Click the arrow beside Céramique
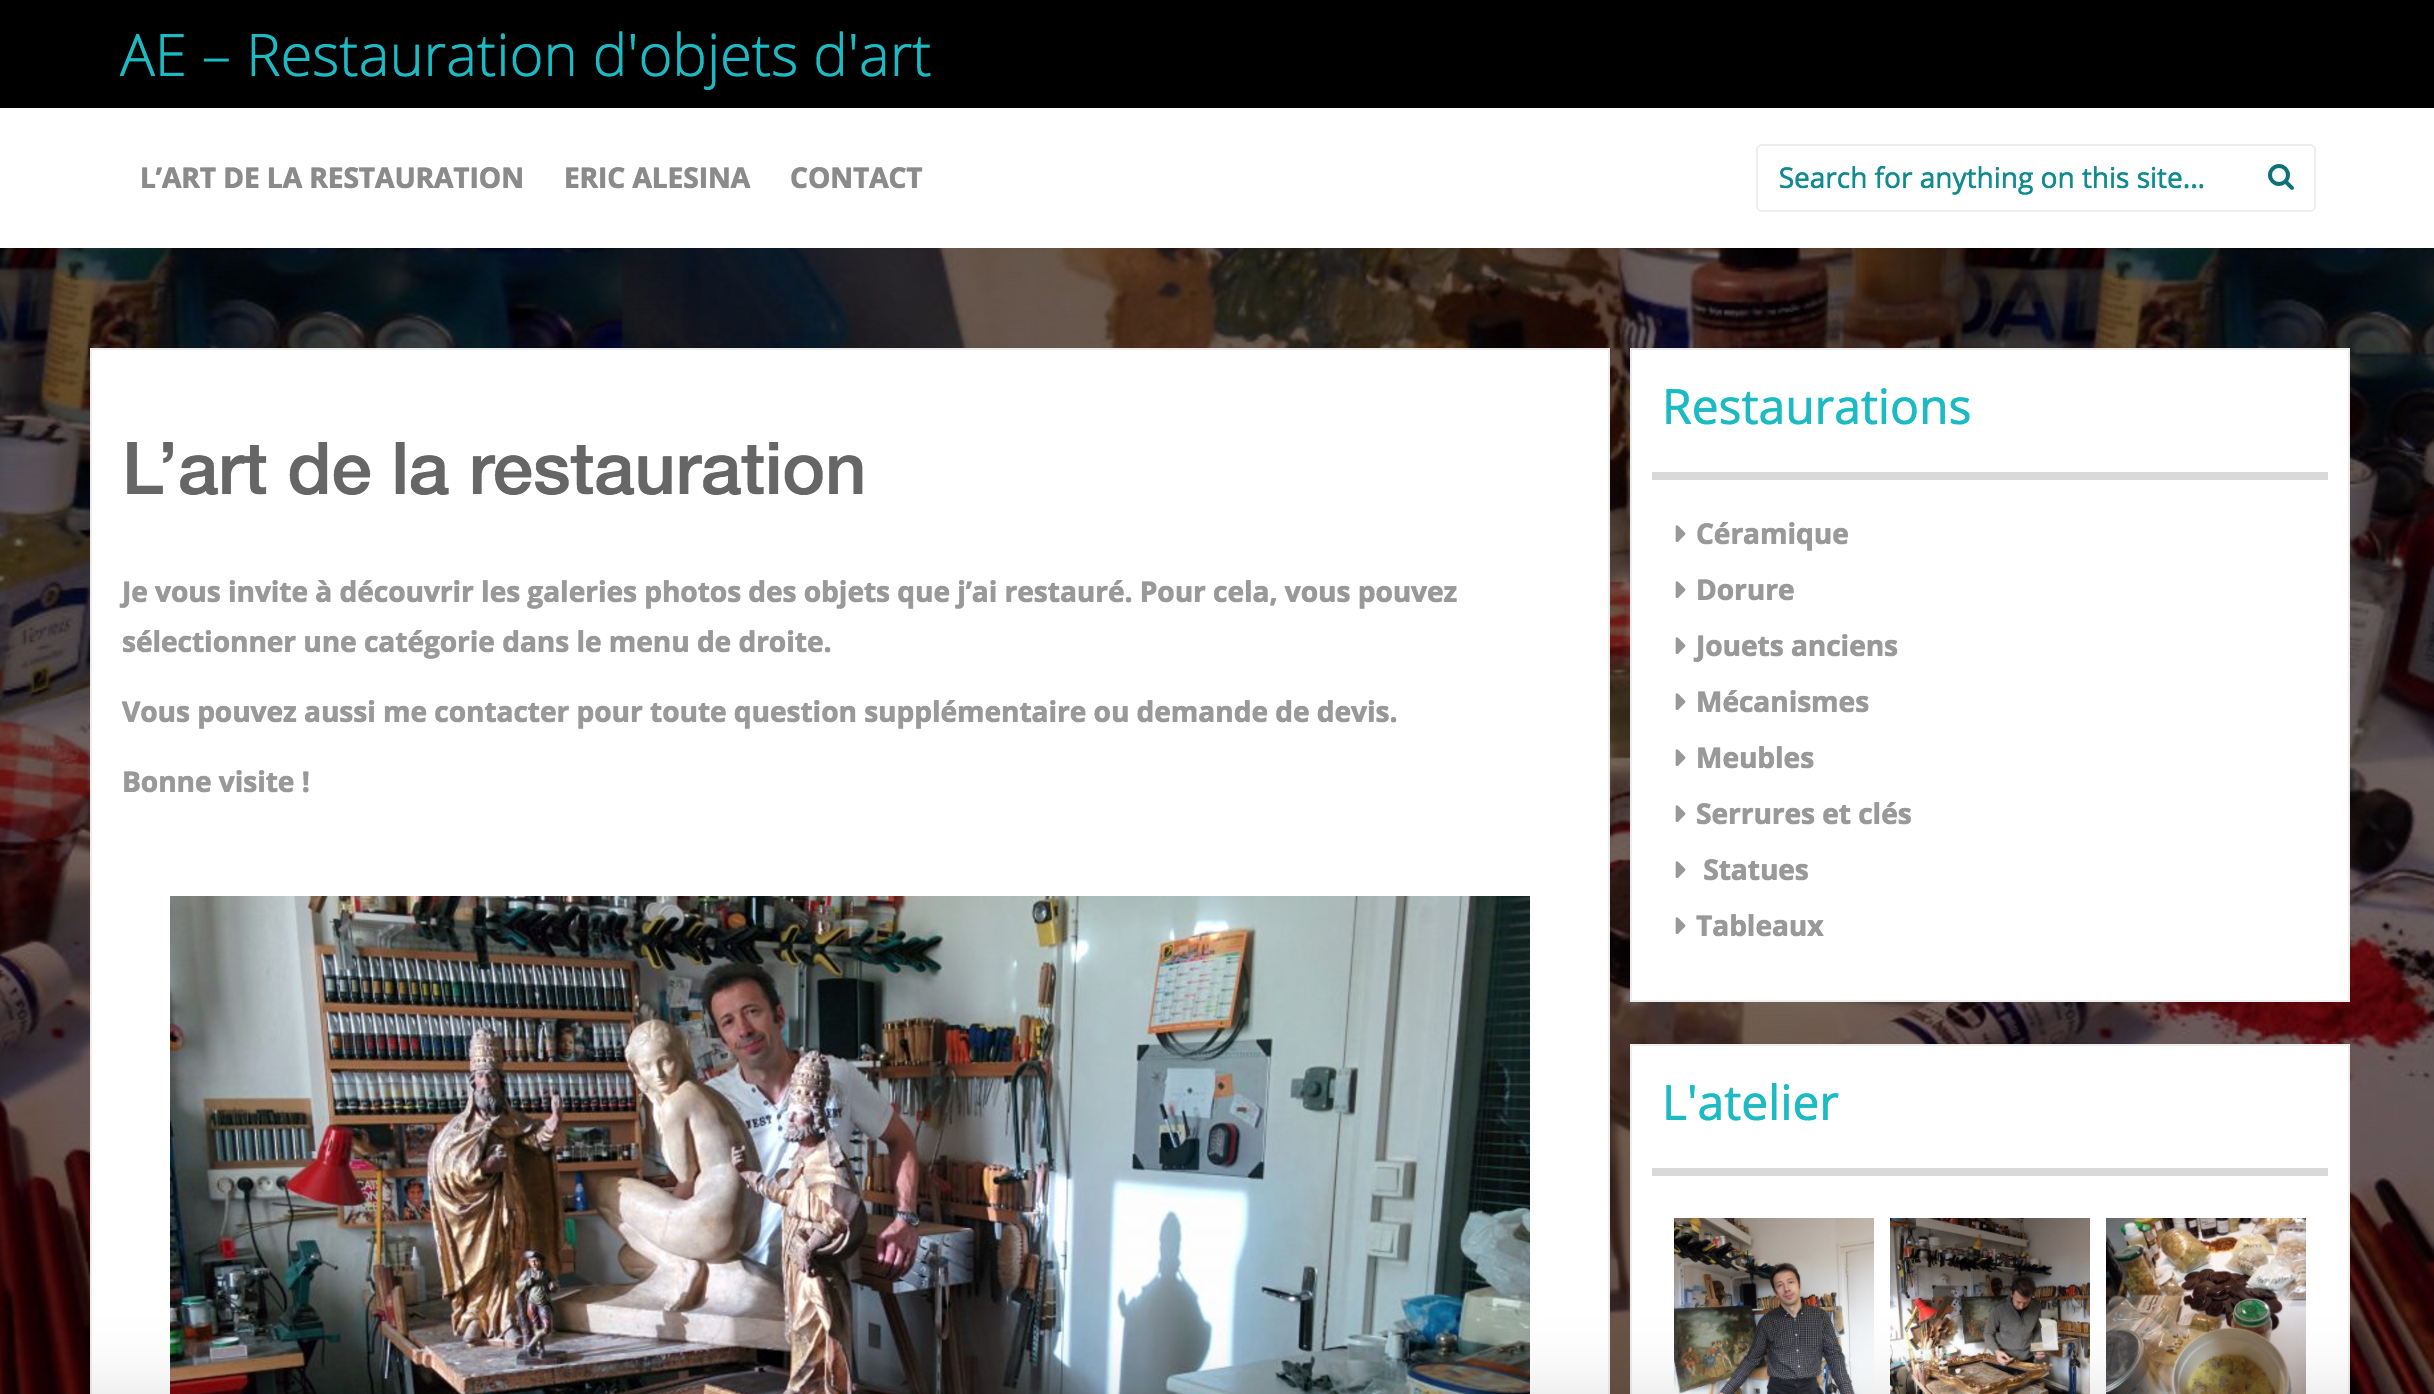This screenshot has height=1394, width=2434. pyautogui.click(x=1680, y=534)
